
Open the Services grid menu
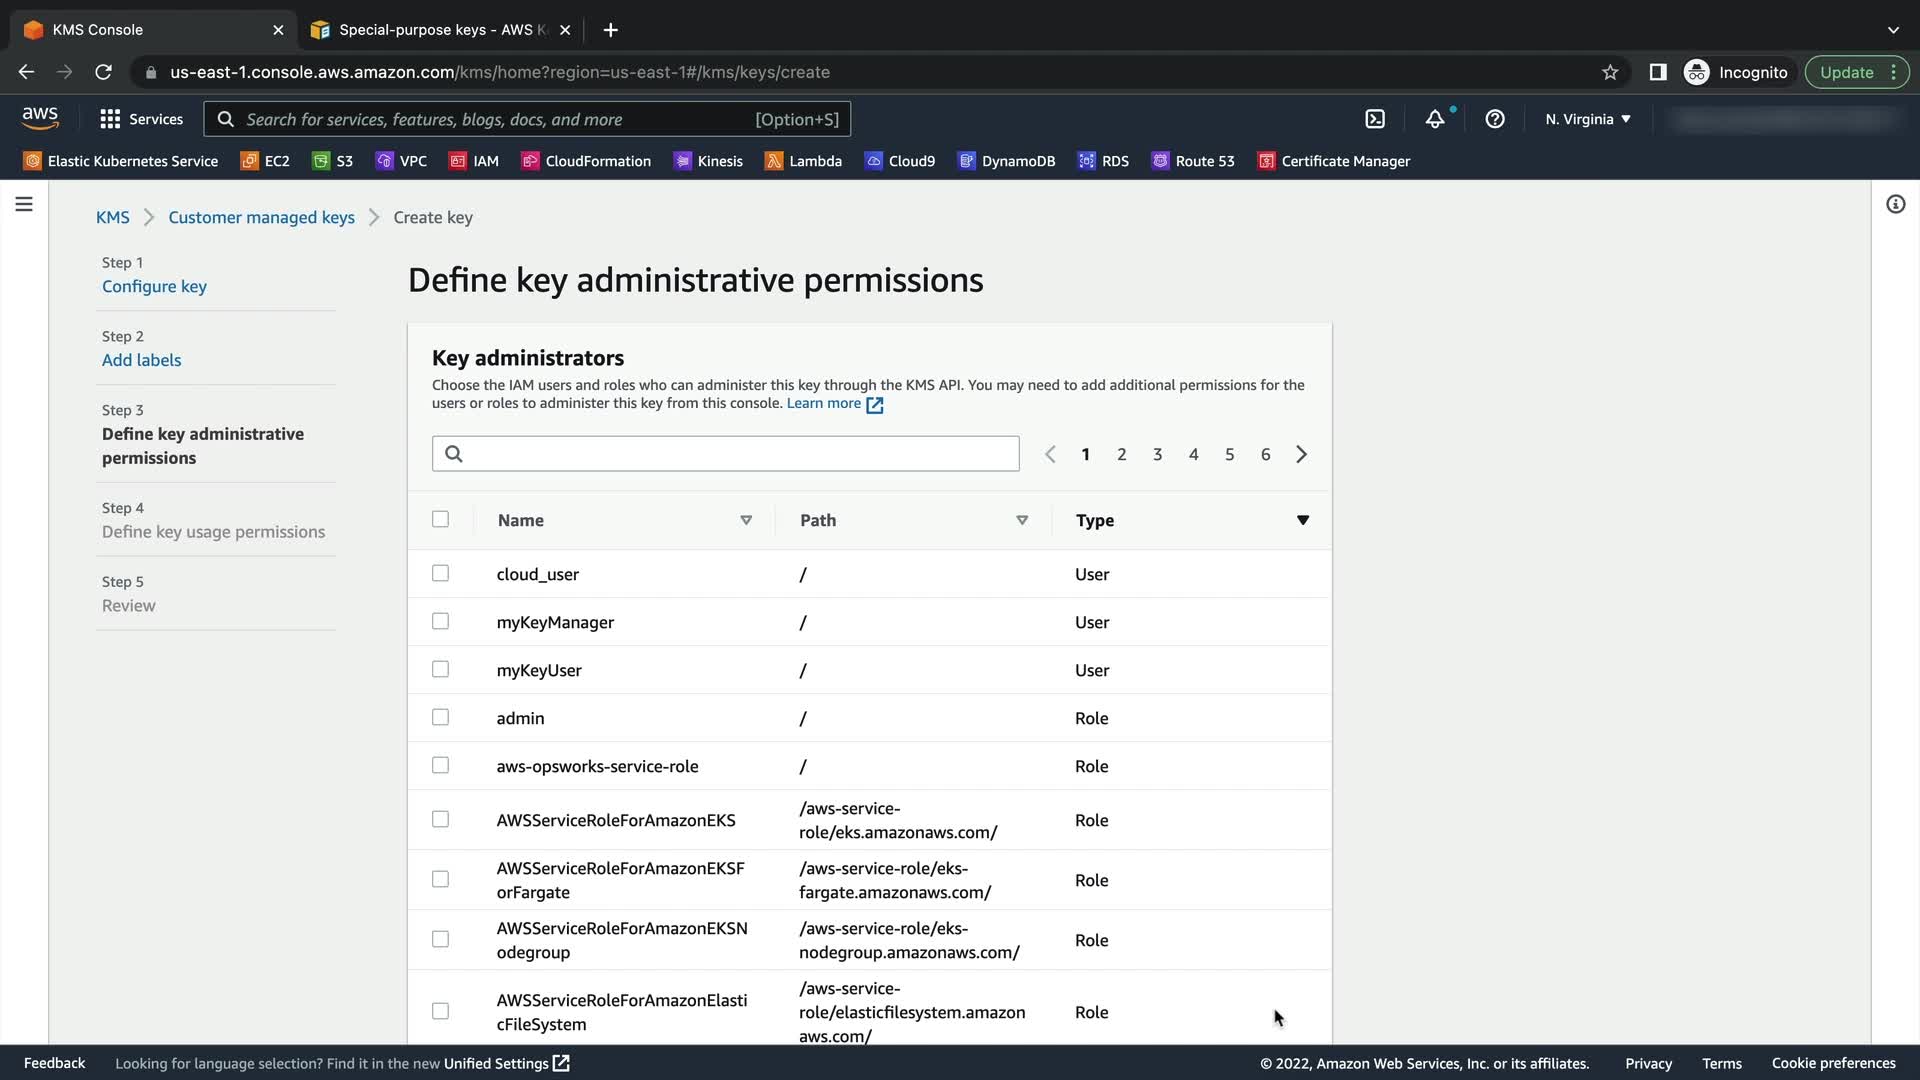pos(141,119)
